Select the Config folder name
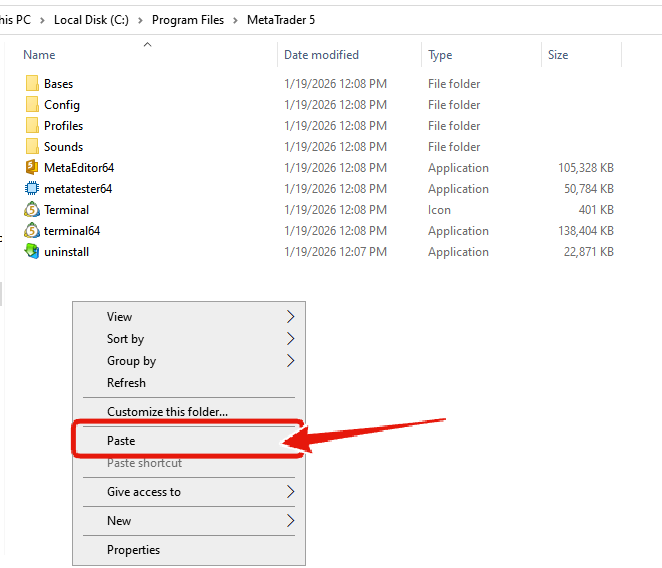 coord(62,105)
